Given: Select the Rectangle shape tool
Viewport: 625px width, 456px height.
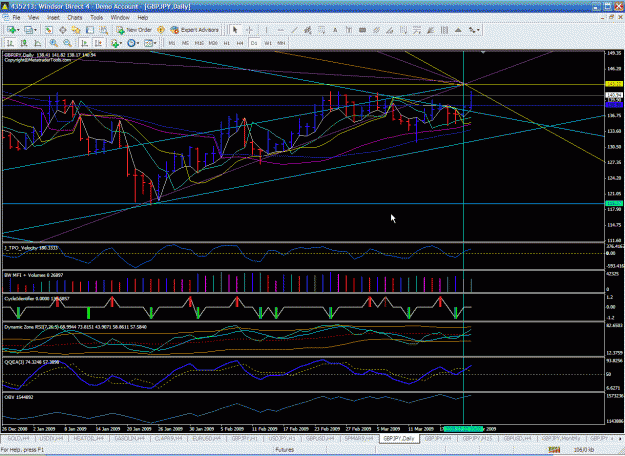Looking at the screenshot, I should (362, 30).
